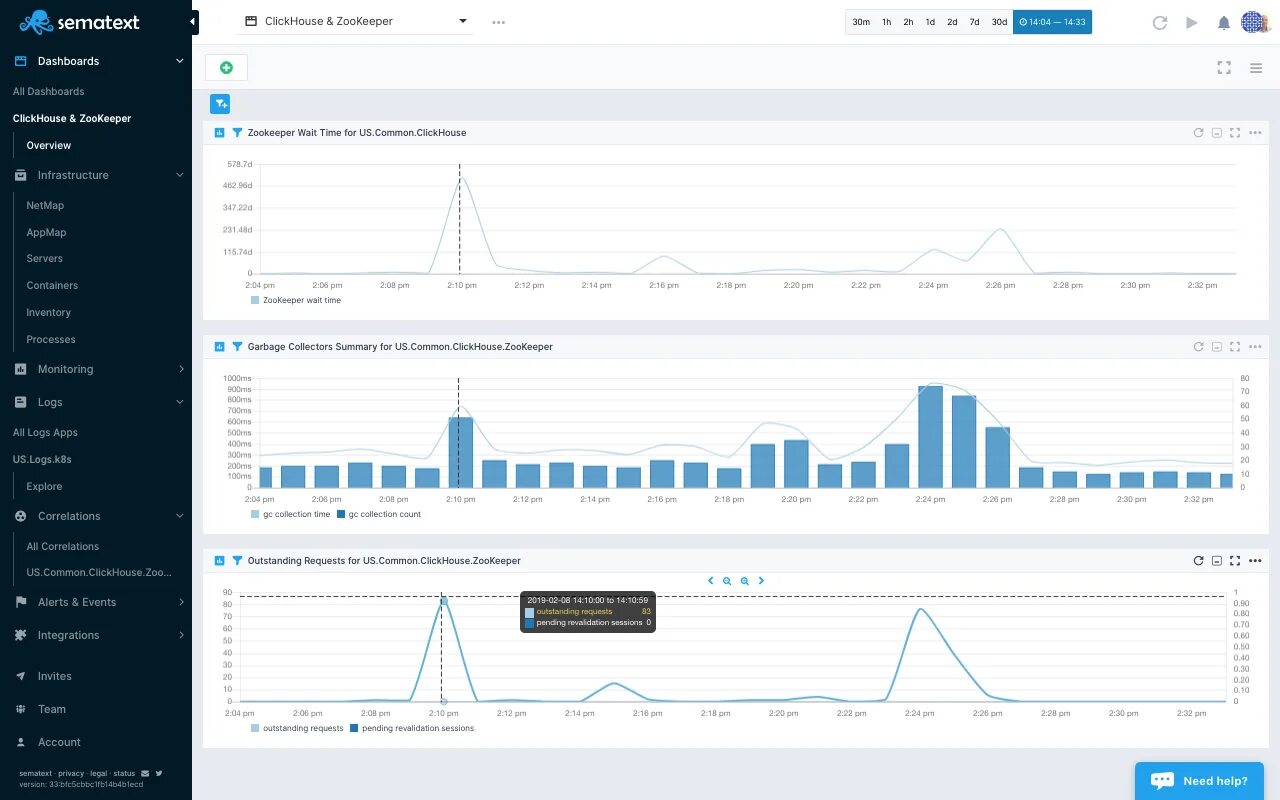Open Servers in Infrastructure
Screen dimensions: 1280x800
(x=44, y=258)
